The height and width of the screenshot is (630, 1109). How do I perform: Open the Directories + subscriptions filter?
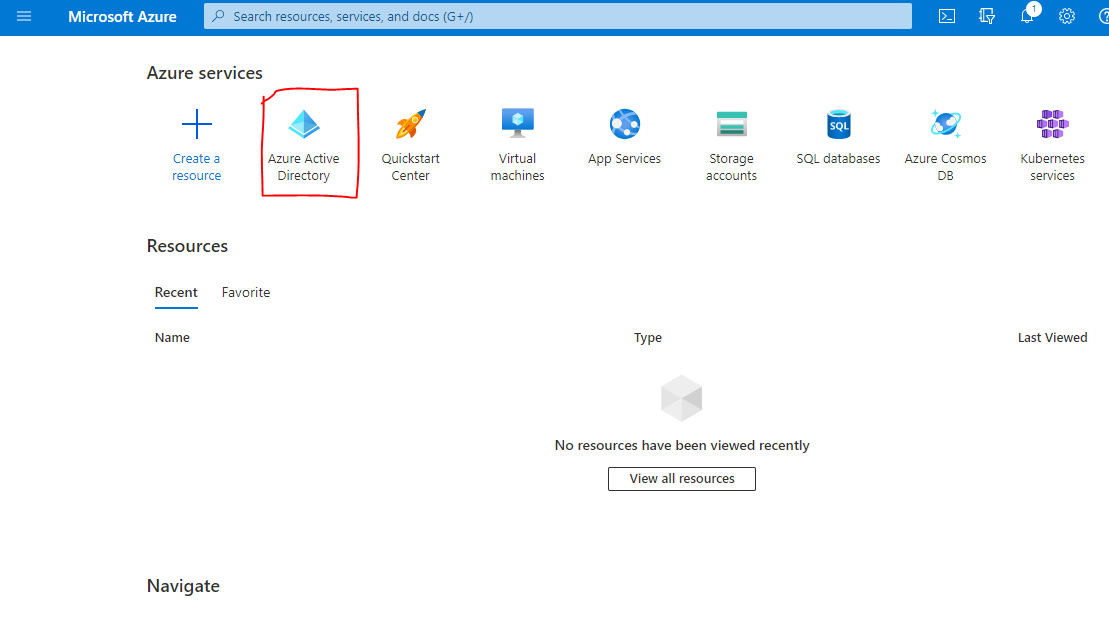(x=987, y=16)
